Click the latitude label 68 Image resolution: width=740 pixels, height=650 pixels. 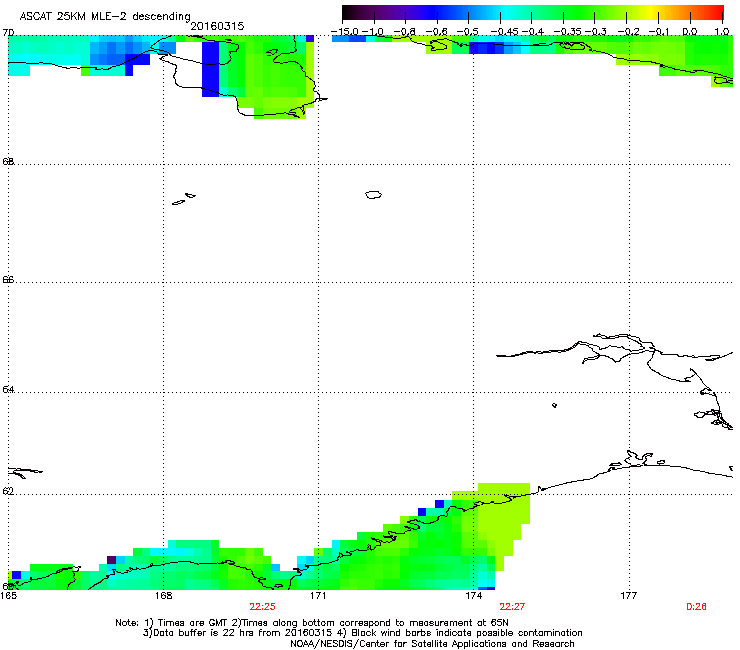[8, 161]
